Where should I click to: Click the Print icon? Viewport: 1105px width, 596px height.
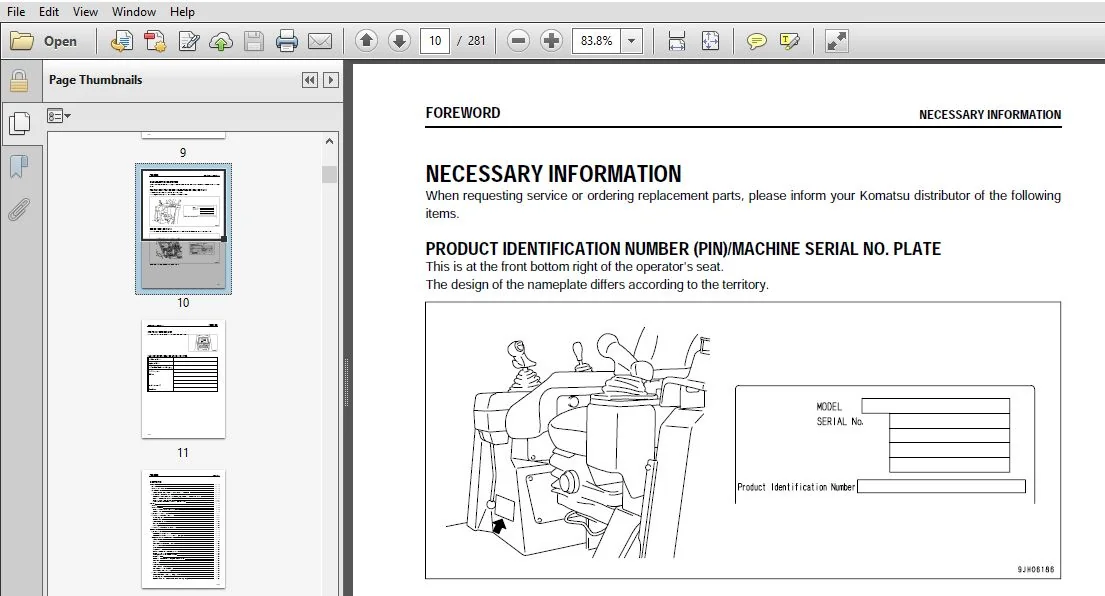click(287, 41)
